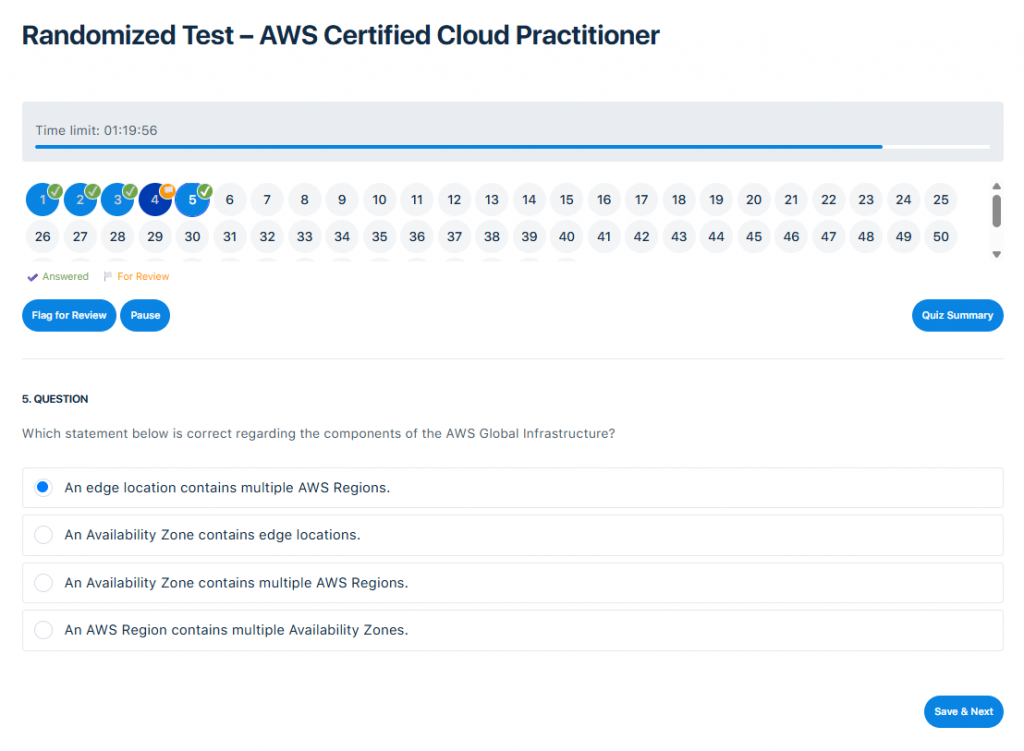This screenshot has height=751, width=1024.
Task: Go to question 38 in the palette
Action: pyautogui.click(x=491, y=236)
